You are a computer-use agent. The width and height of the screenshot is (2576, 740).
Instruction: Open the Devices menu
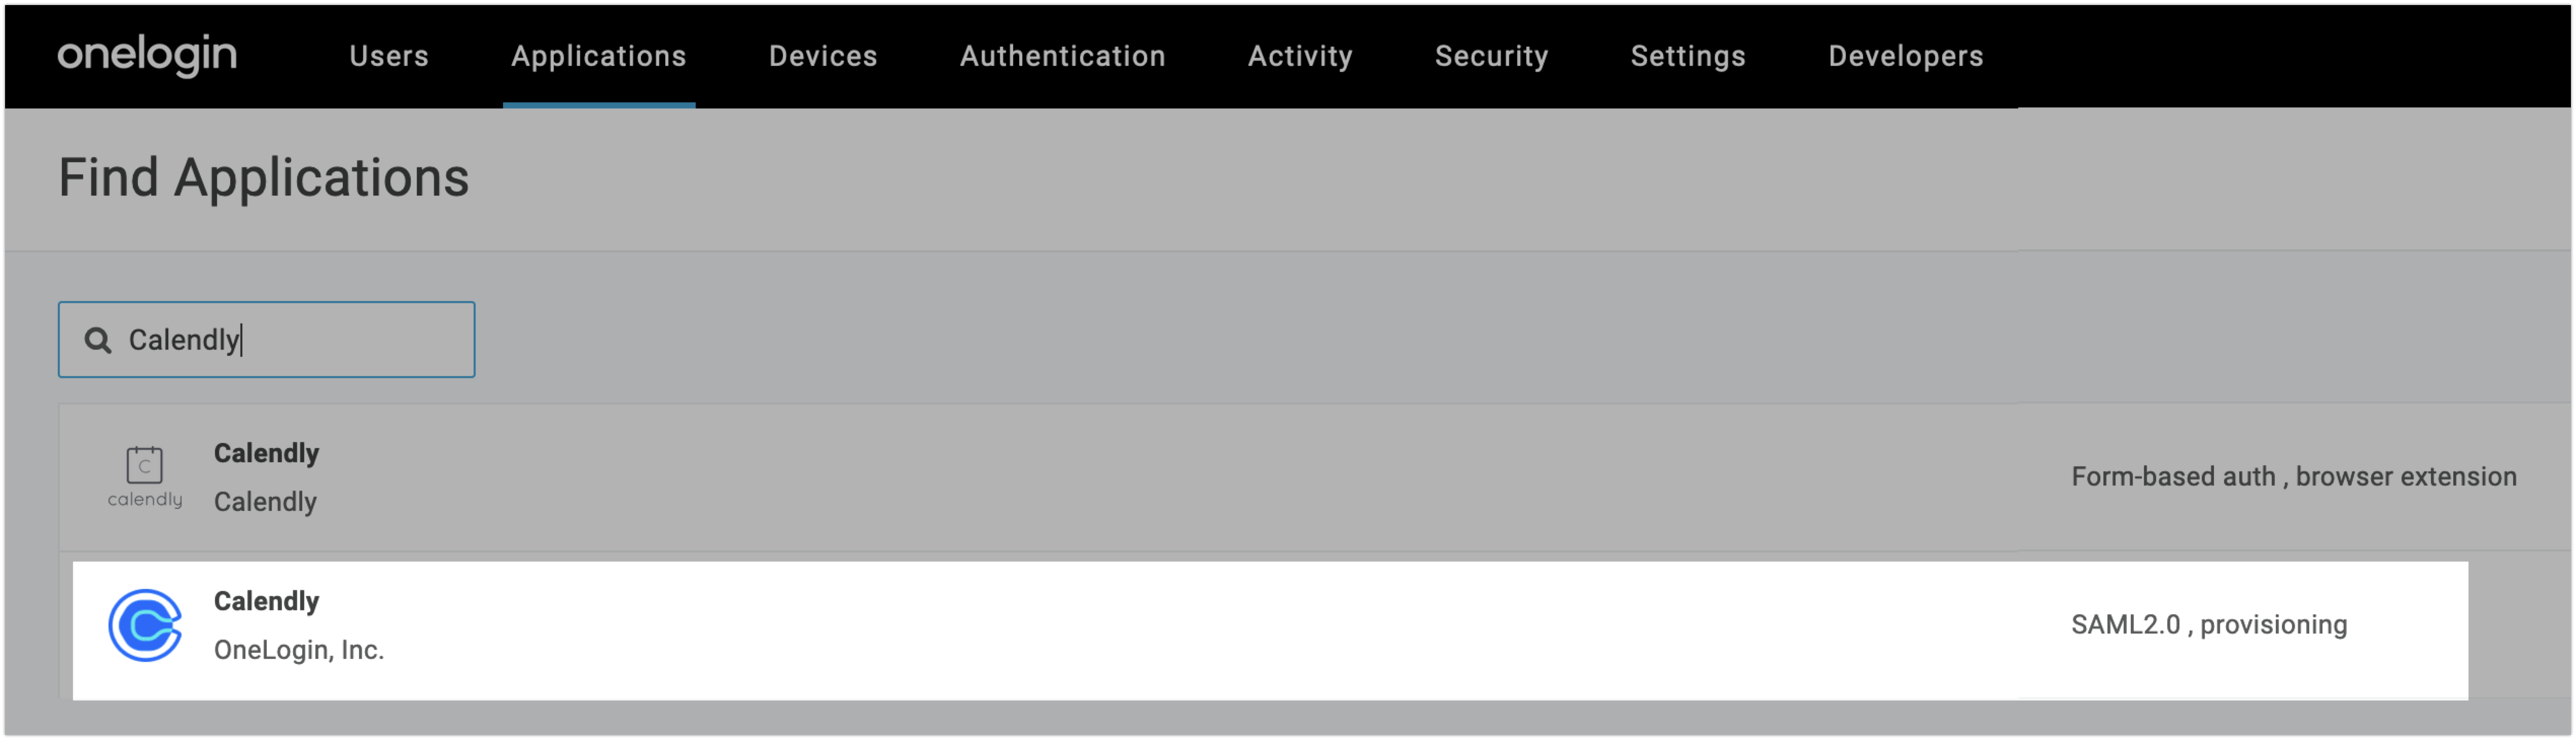(x=822, y=56)
